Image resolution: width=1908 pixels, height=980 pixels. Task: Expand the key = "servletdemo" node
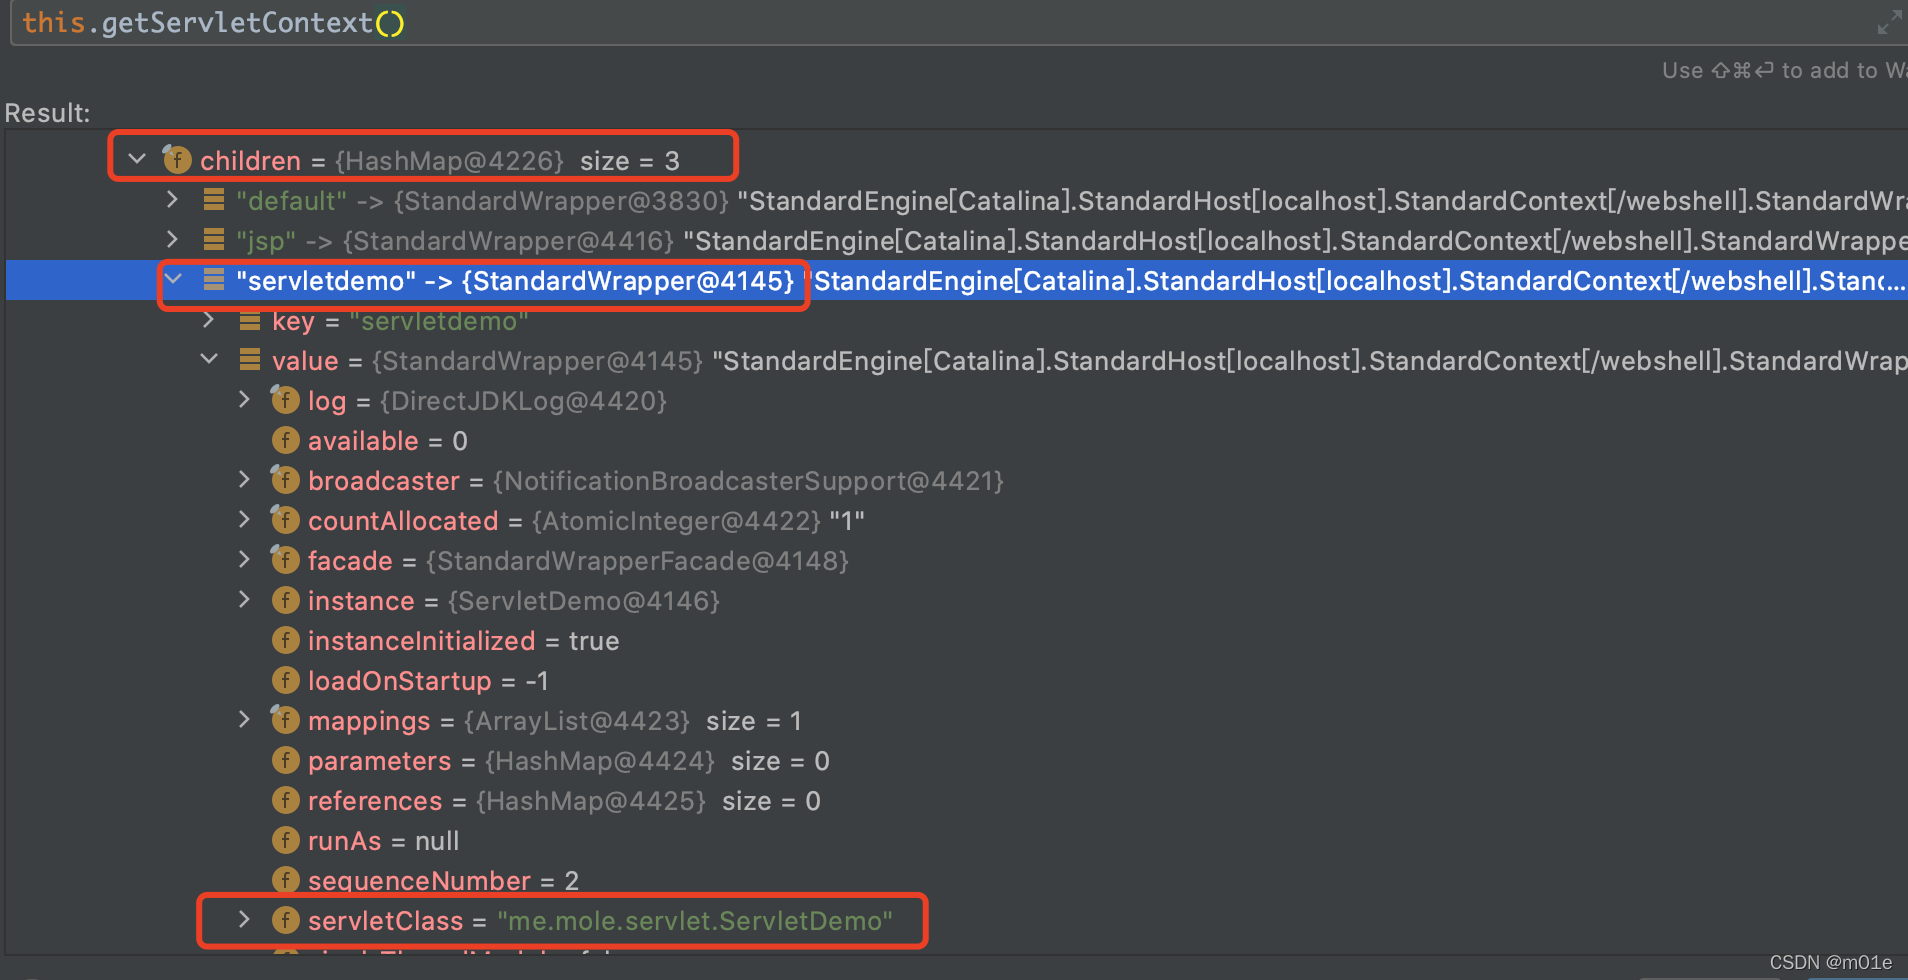pyautogui.click(x=209, y=320)
